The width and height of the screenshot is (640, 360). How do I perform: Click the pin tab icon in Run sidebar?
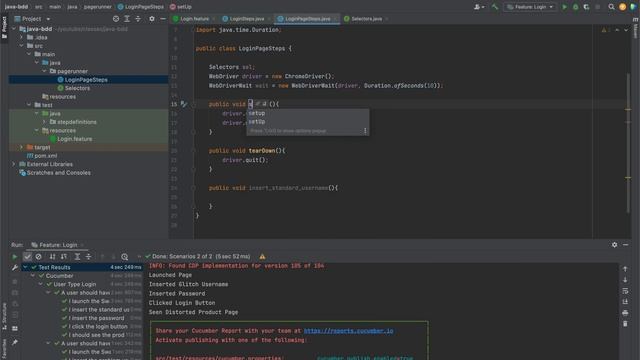tap(15, 342)
